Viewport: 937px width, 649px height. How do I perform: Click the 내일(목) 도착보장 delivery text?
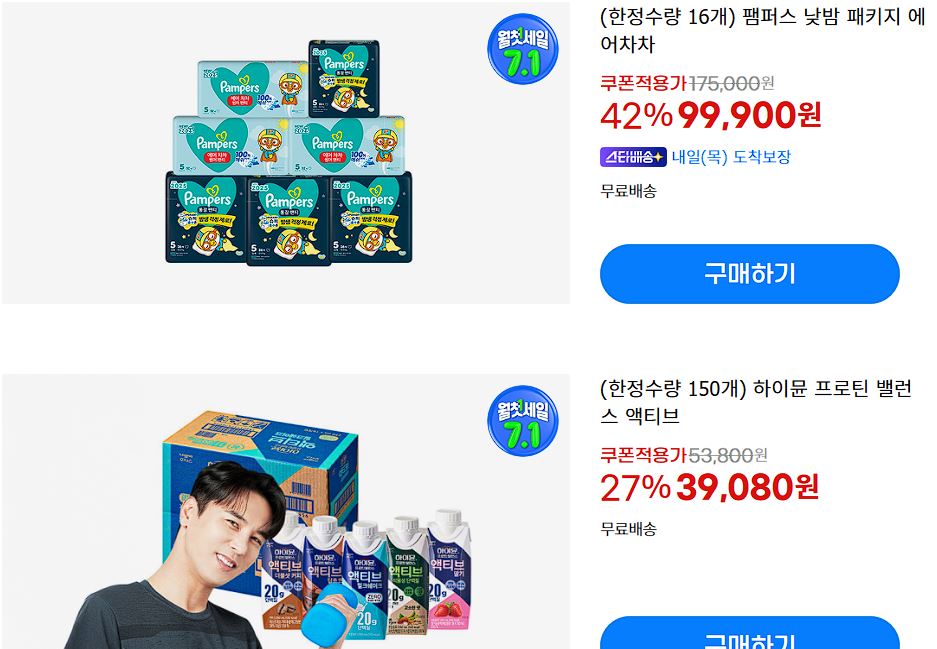pos(731,157)
